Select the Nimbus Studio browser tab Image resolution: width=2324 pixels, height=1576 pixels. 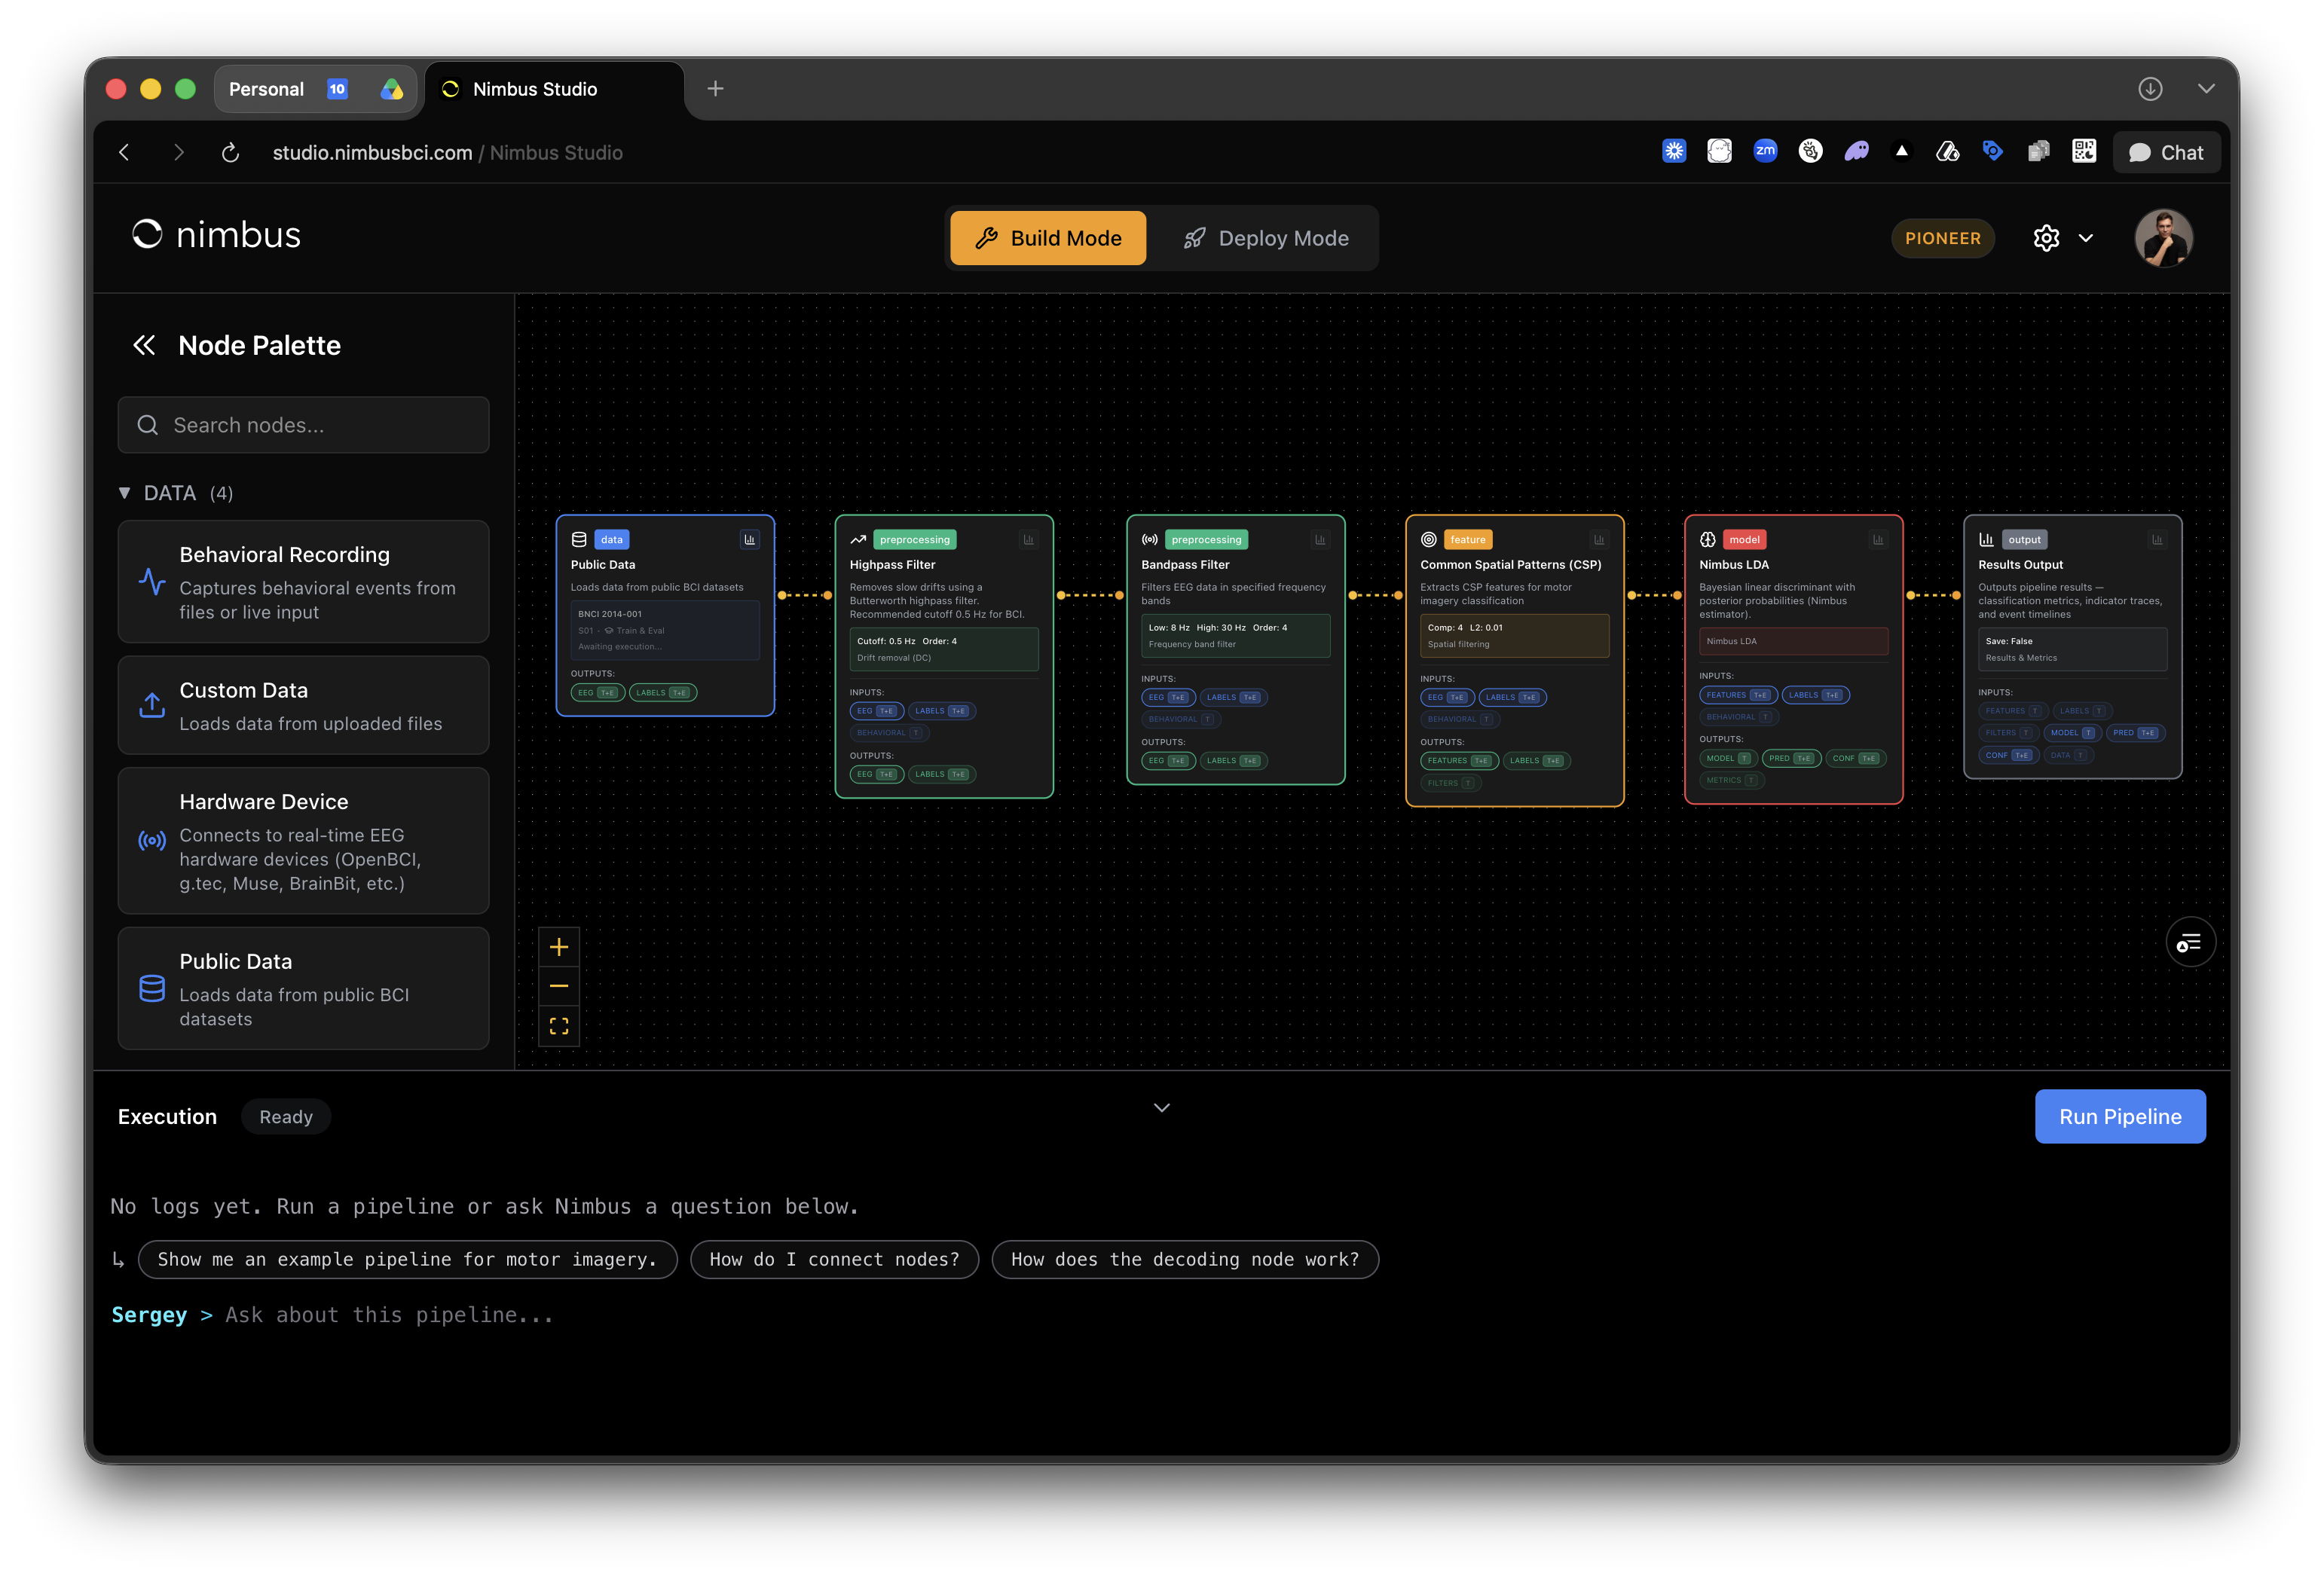[555, 90]
